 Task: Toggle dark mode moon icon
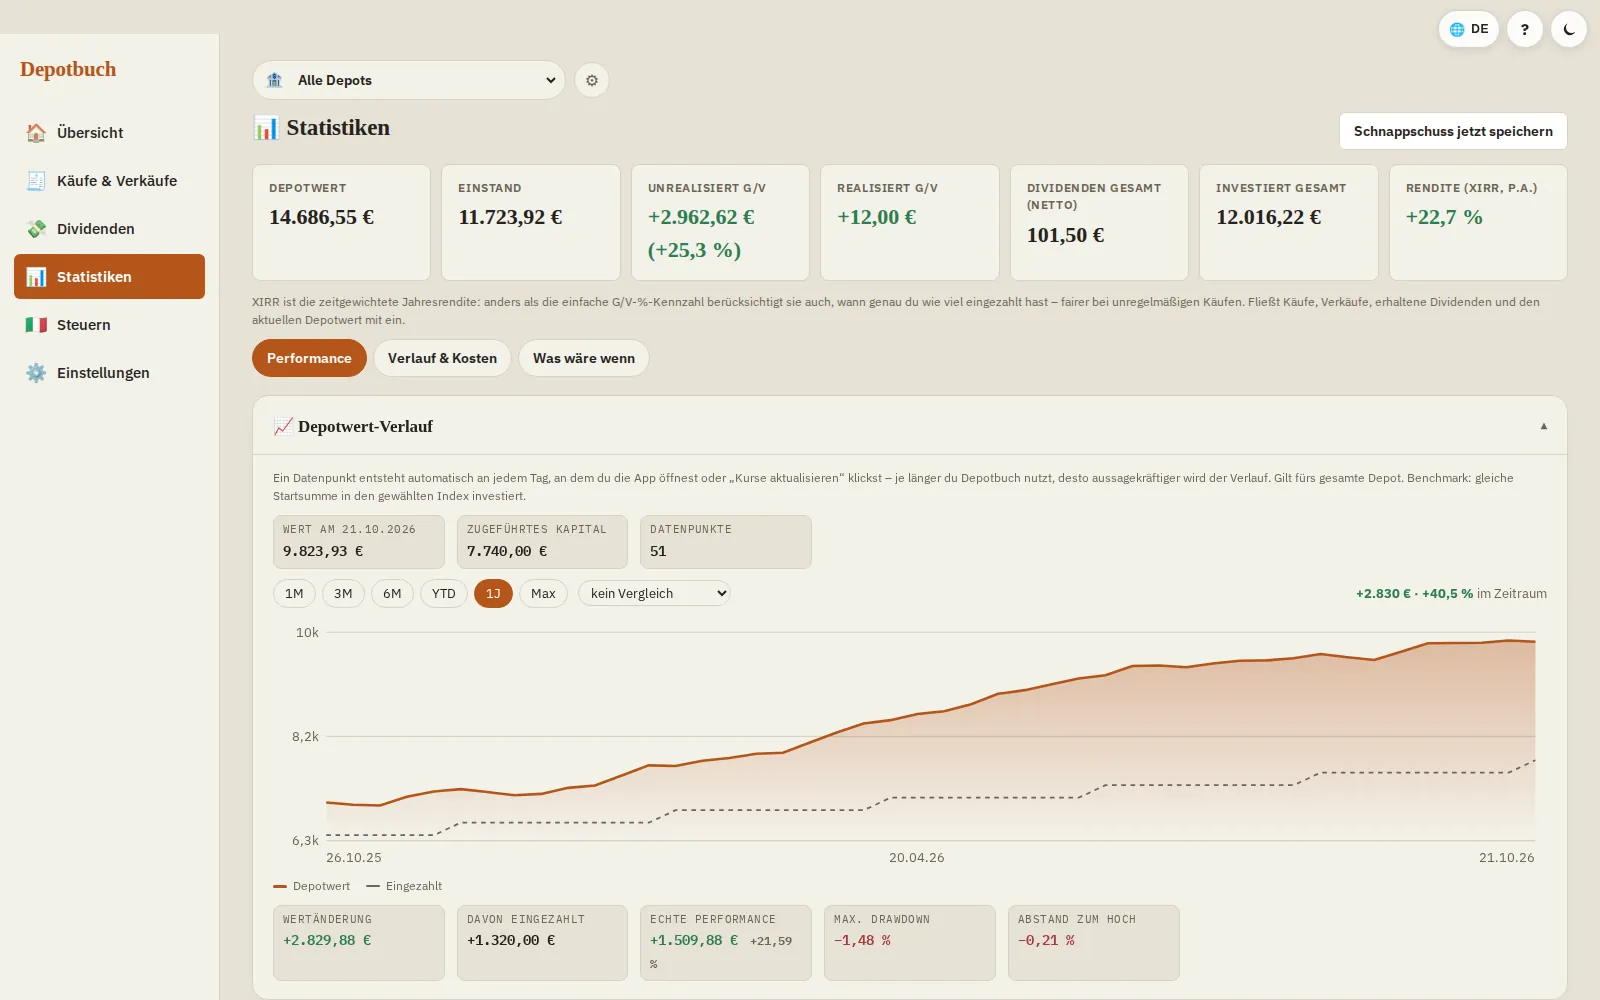[x=1569, y=29]
